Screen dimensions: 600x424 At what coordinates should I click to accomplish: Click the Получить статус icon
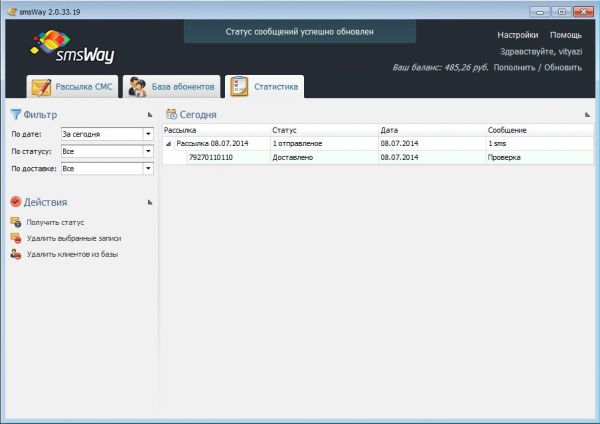tap(15, 222)
